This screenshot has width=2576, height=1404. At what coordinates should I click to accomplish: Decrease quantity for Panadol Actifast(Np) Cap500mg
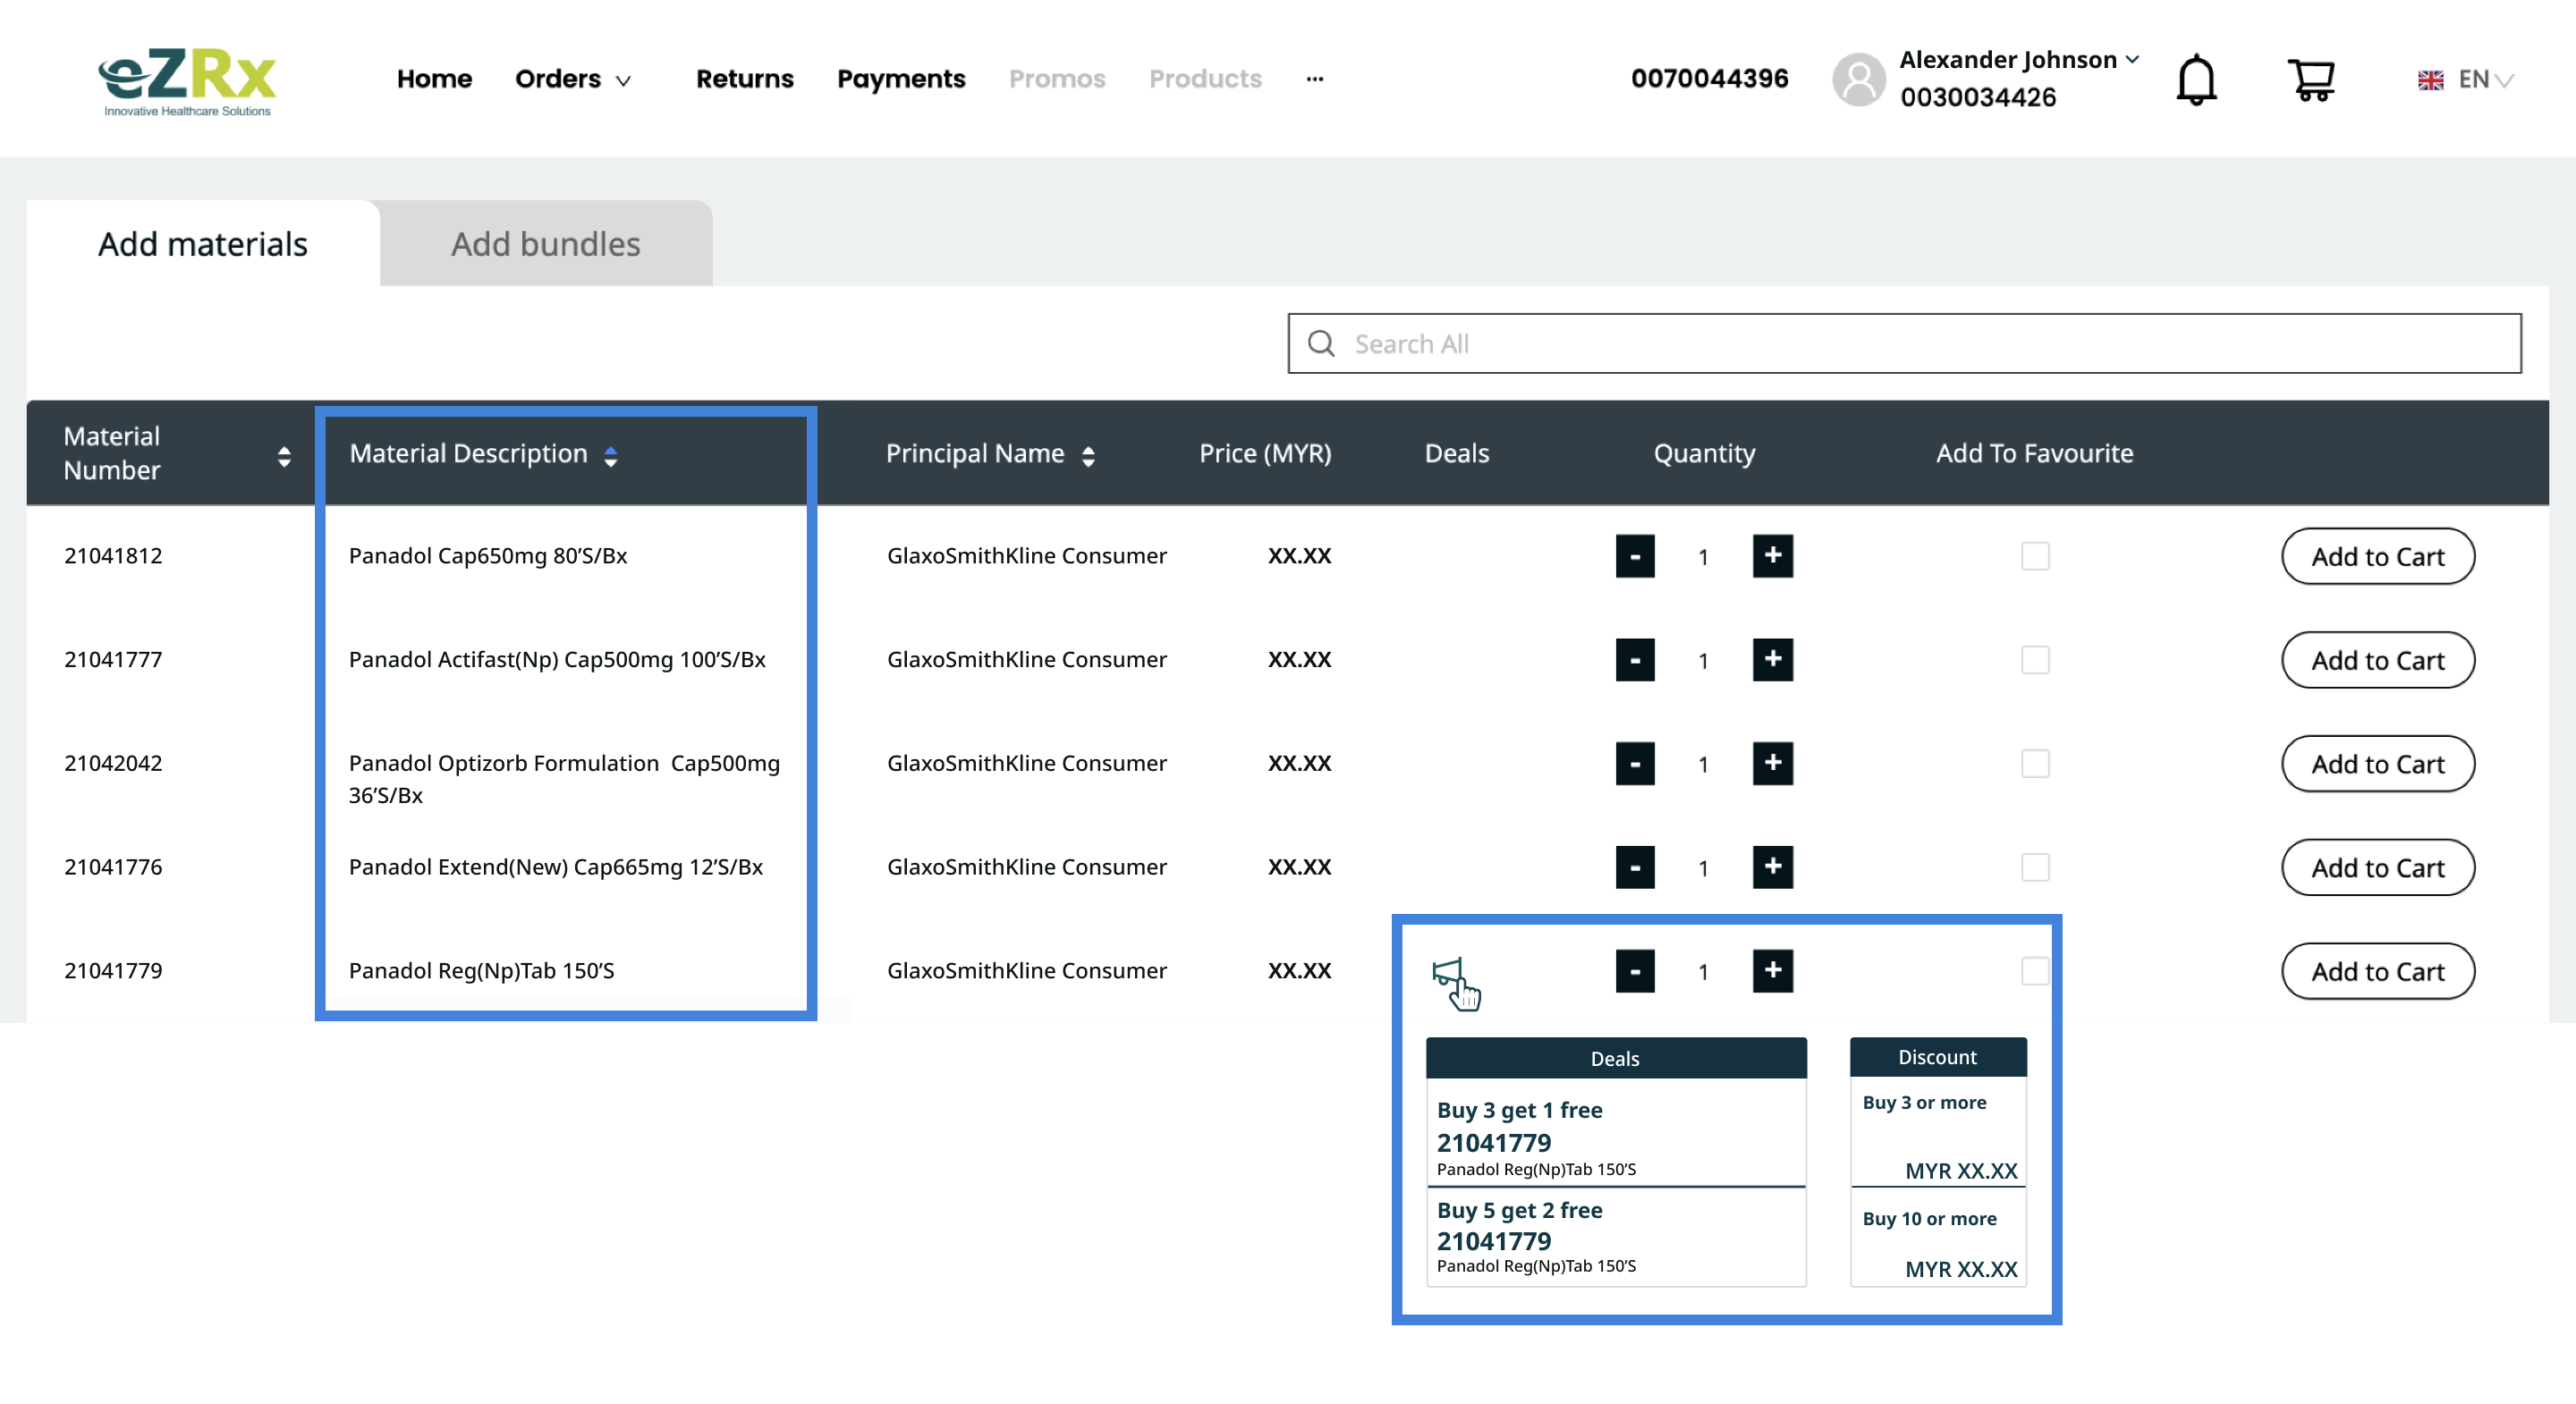(1634, 661)
